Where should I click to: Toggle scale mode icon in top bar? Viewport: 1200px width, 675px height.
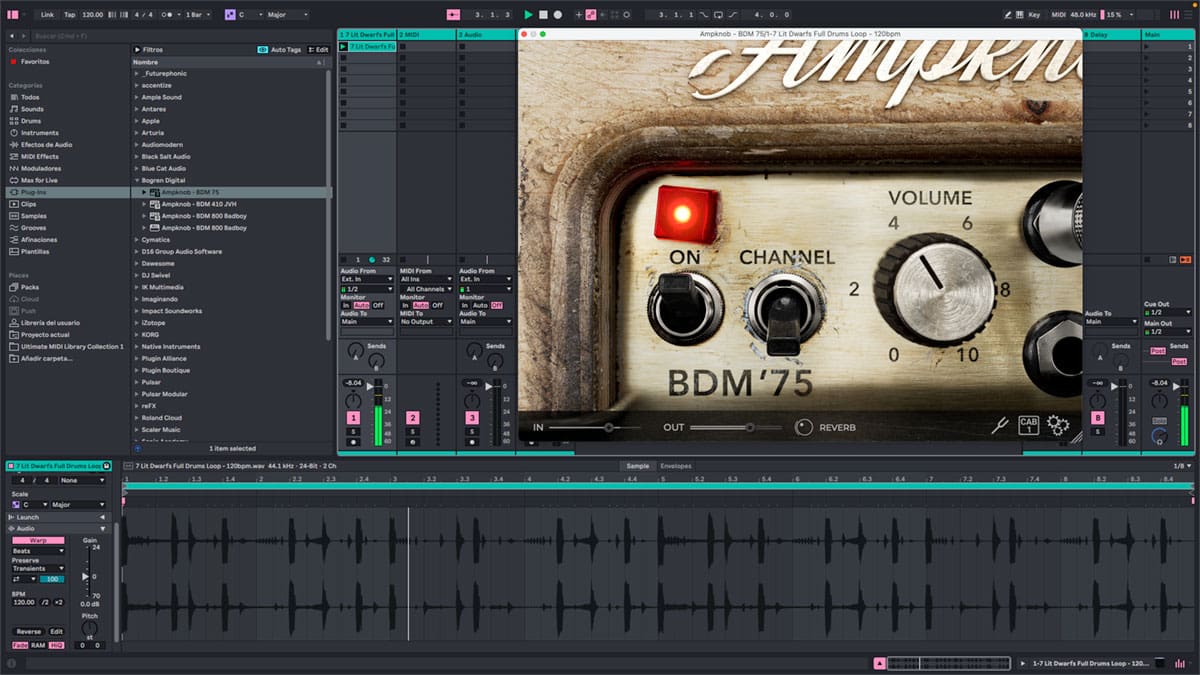click(230, 15)
